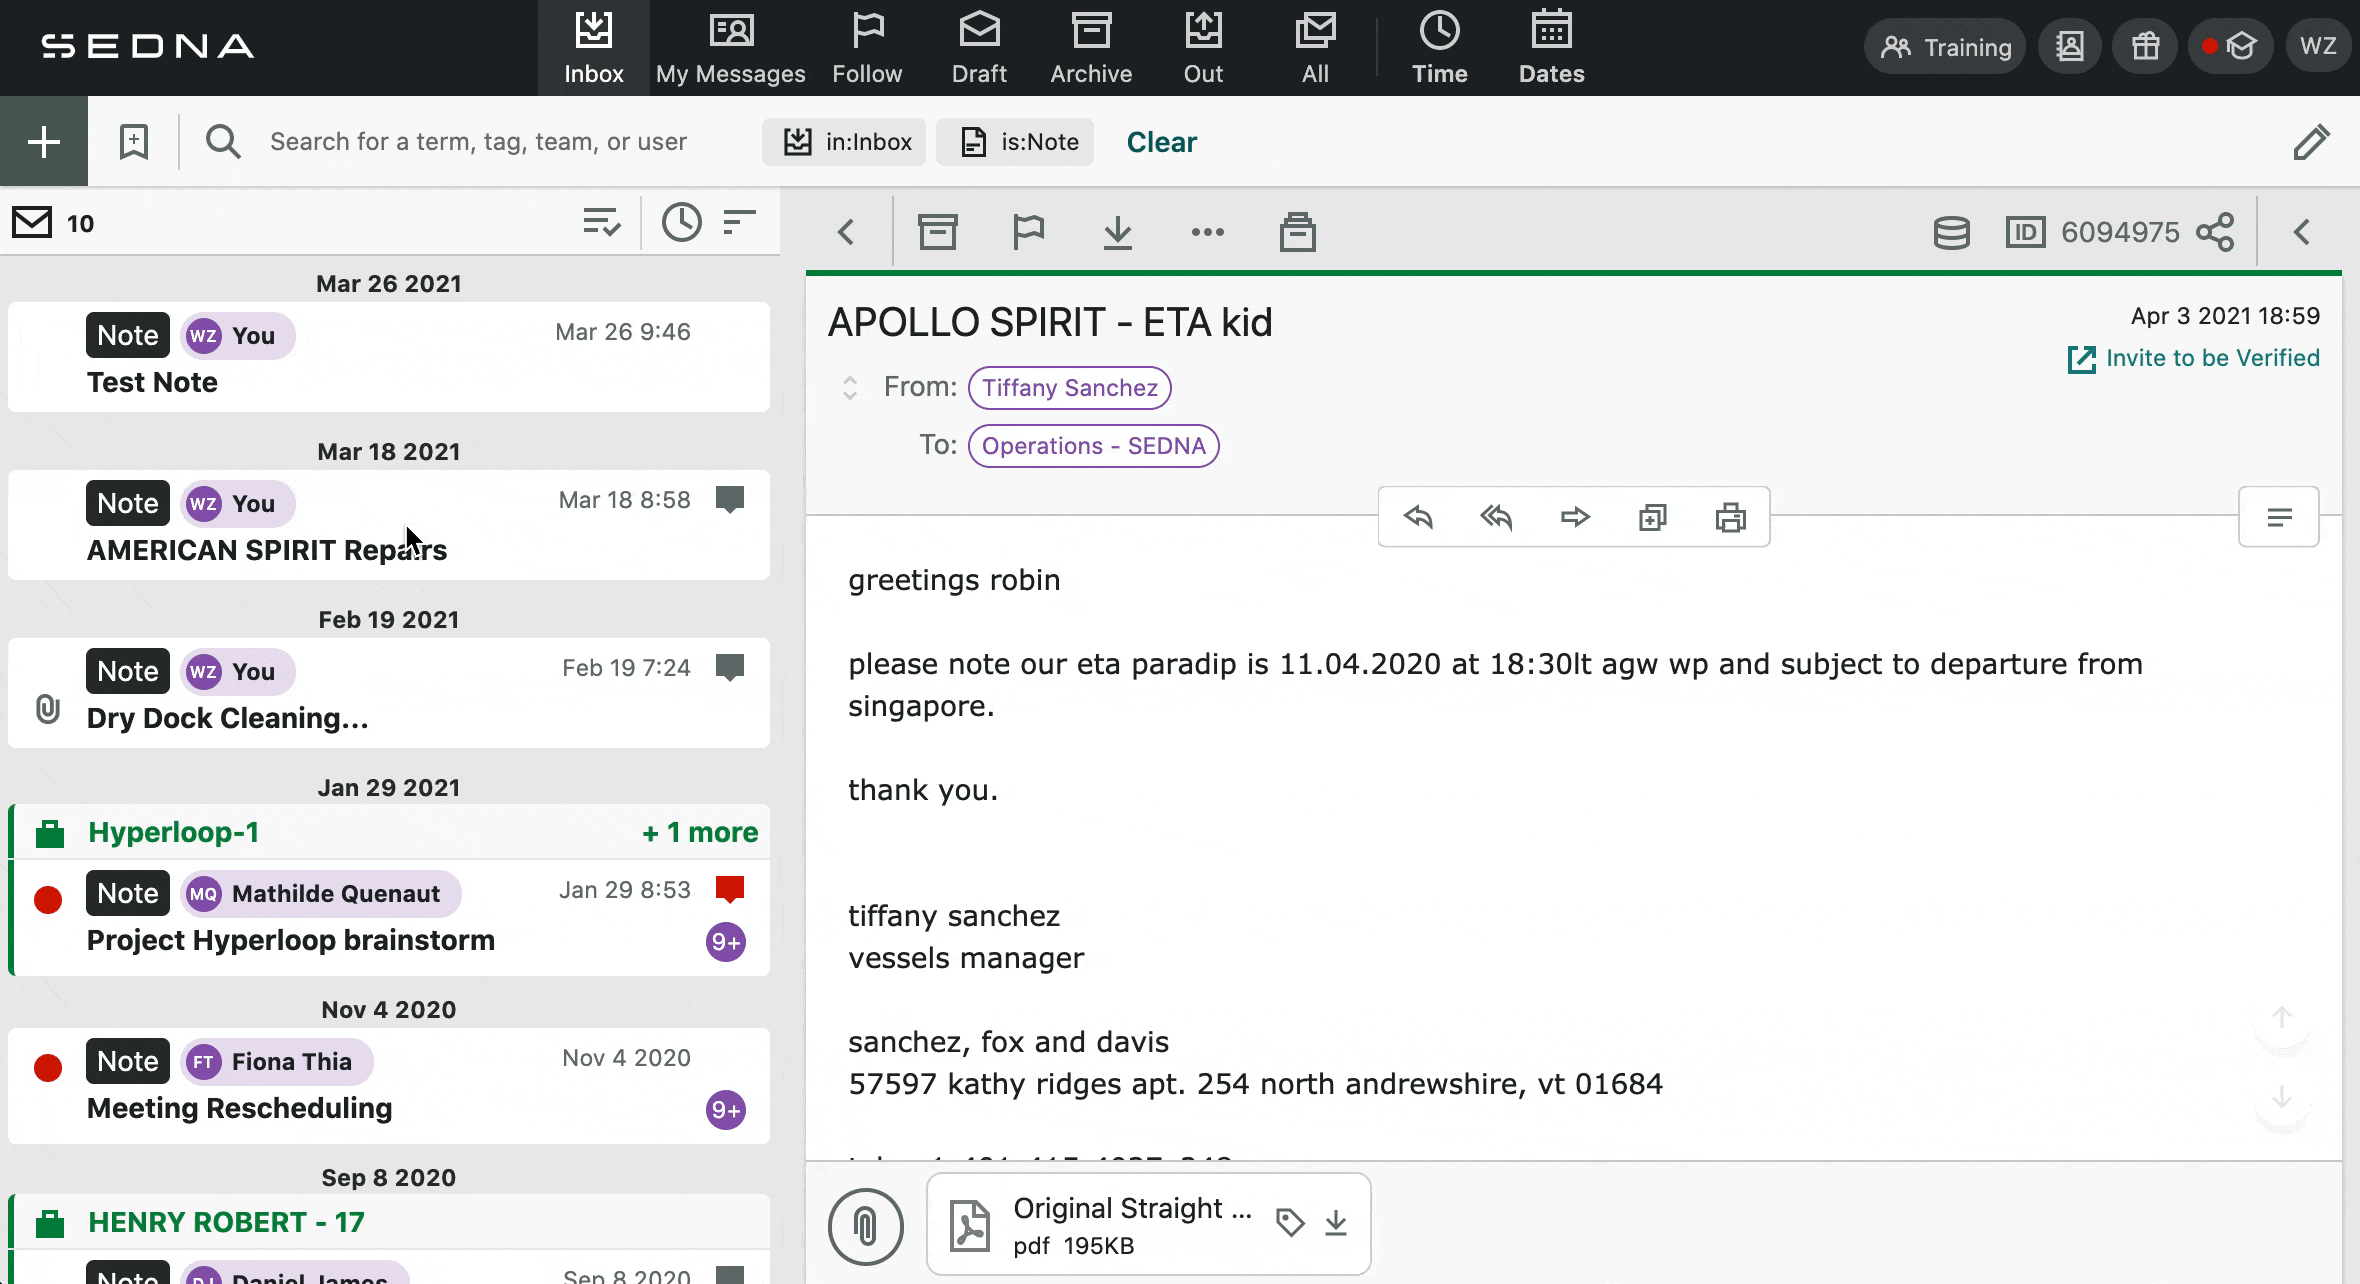Print the message
The image size is (2360, 1284).
click(1730, 517)
